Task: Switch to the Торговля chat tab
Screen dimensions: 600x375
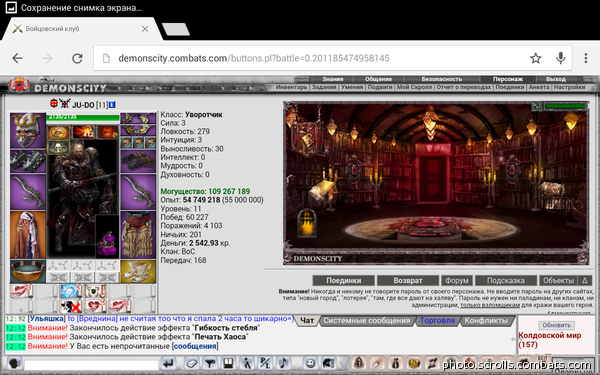Action: pos(437,321)
